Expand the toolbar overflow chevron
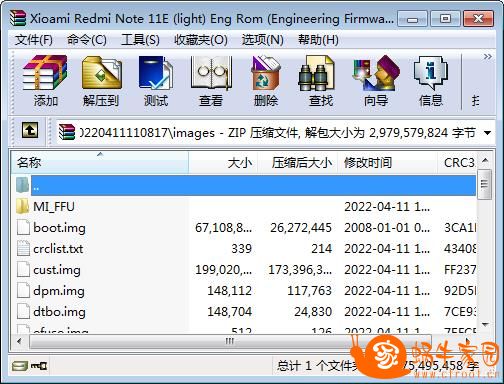 pos(488,57)
